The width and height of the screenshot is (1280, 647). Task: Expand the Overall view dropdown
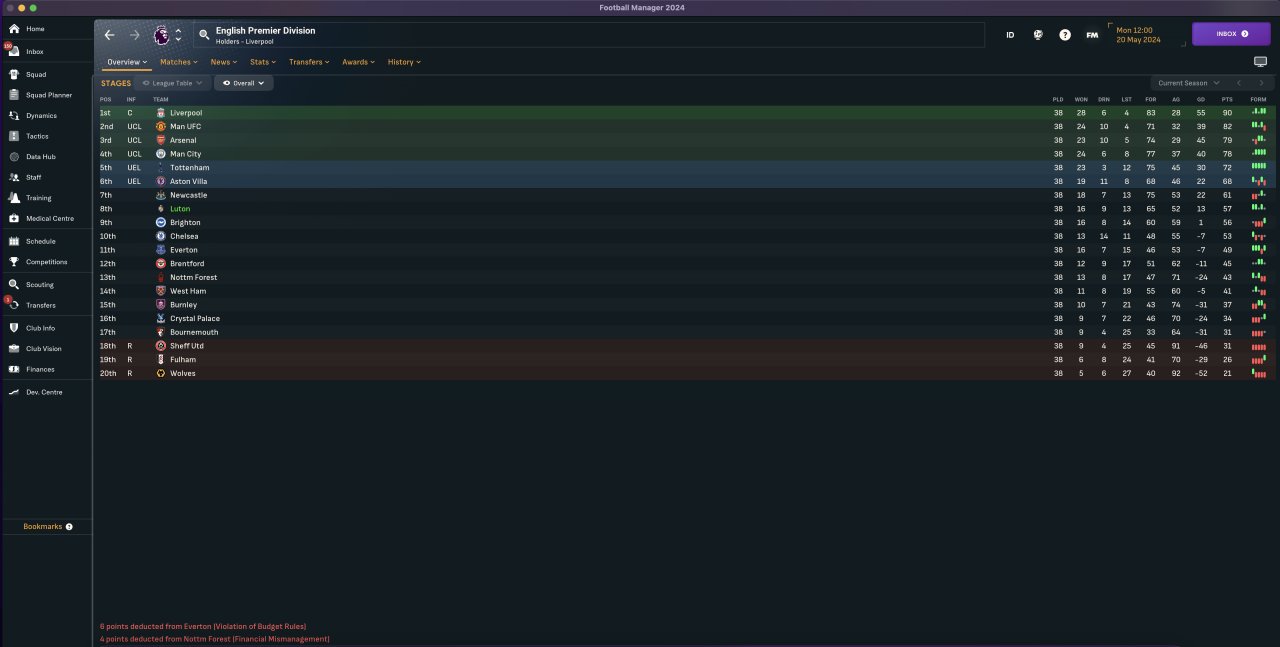click(x=244, y=83)
